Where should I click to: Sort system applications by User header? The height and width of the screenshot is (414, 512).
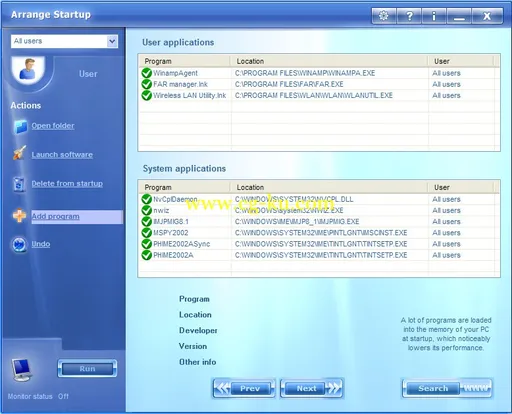(461, 187)
